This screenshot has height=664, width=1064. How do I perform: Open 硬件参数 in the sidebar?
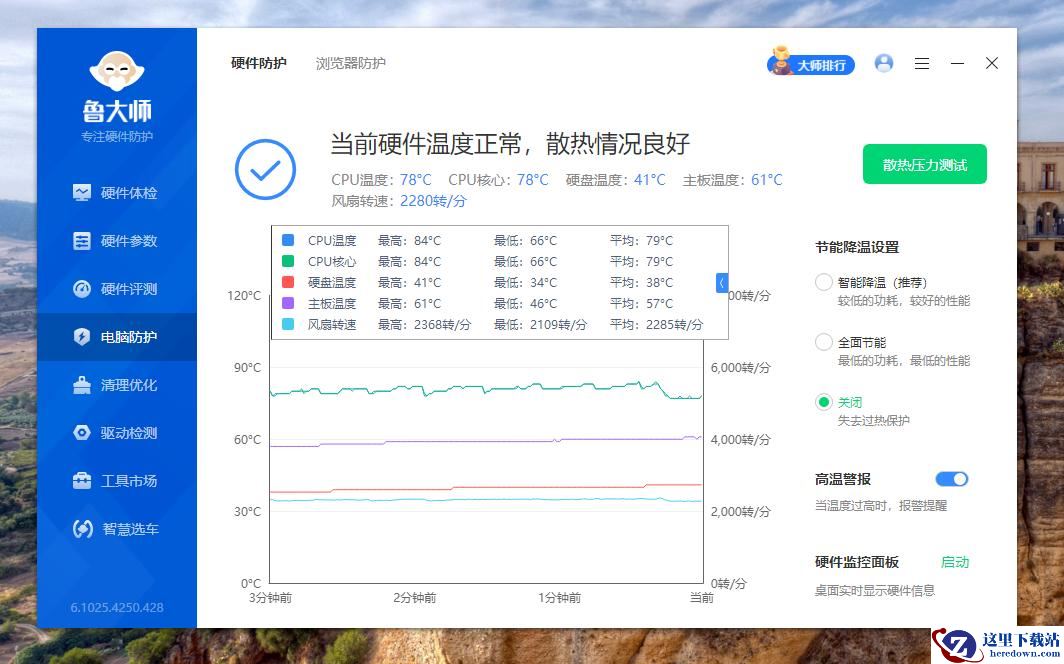pos(116,241)
